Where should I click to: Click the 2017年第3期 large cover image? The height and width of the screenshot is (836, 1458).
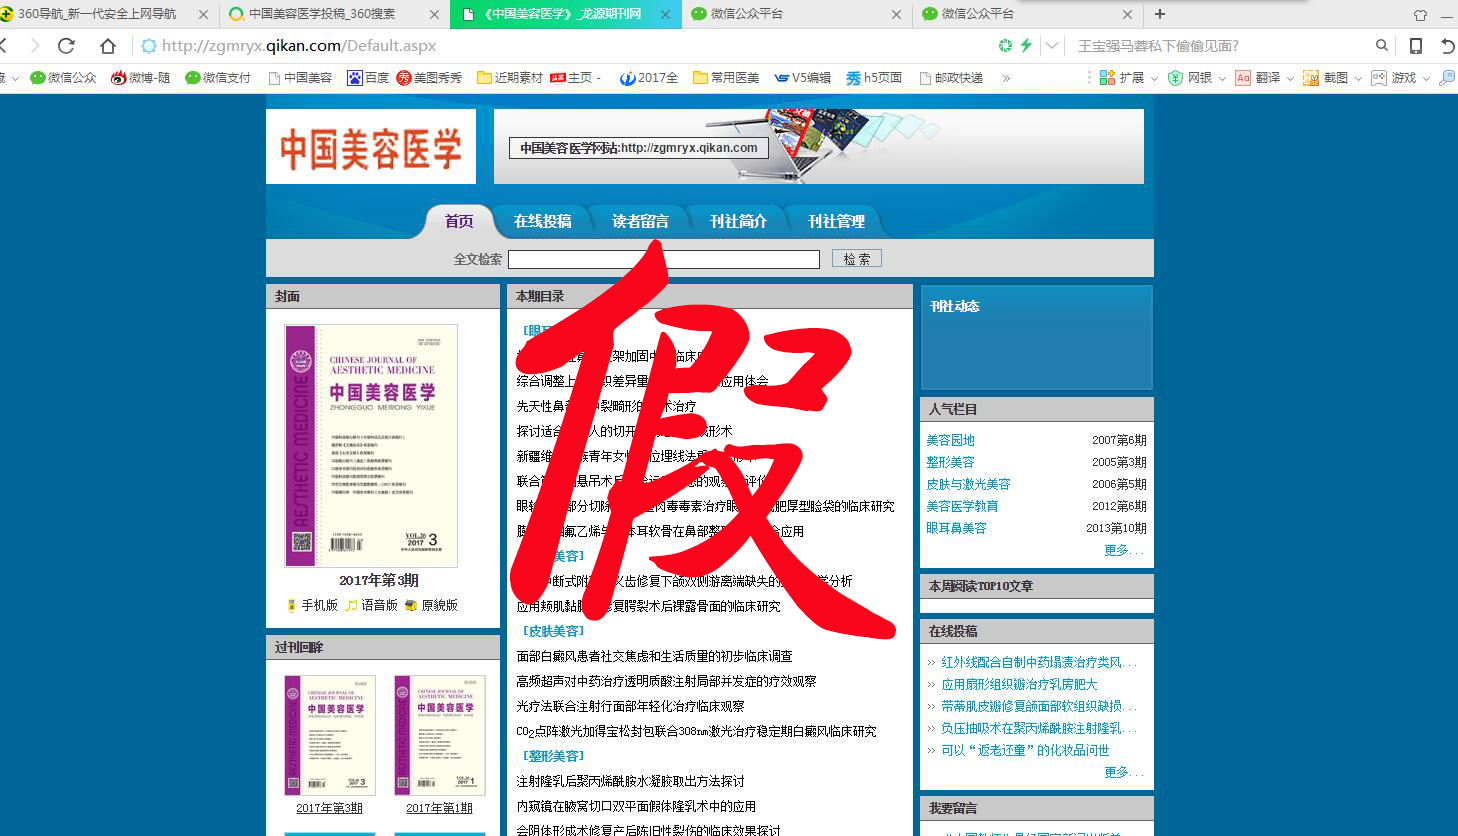click(371, 445)
